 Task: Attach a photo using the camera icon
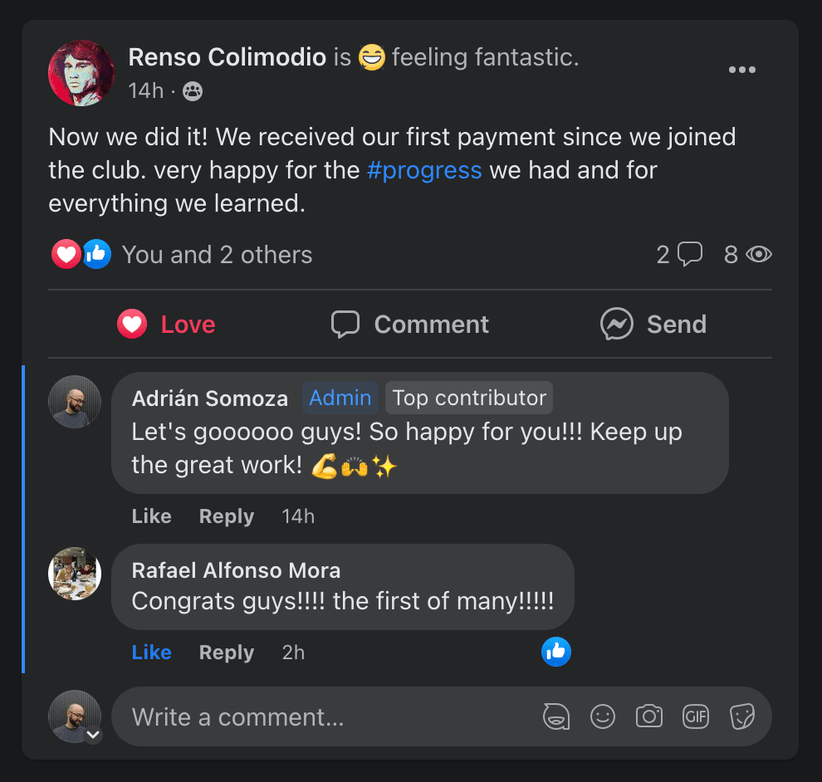tap(649, 716)
